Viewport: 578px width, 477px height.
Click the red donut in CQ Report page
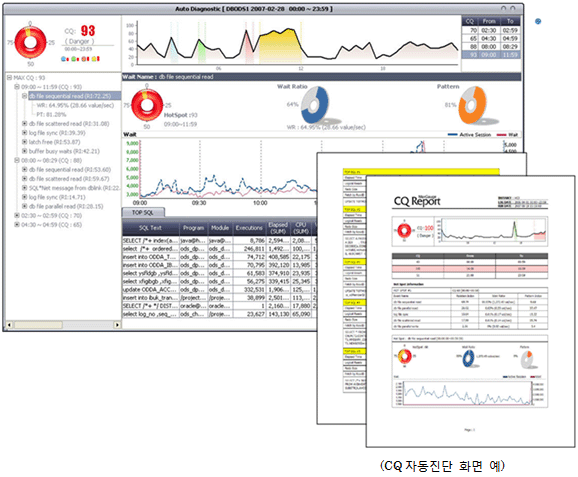click(x=404, y=230)
